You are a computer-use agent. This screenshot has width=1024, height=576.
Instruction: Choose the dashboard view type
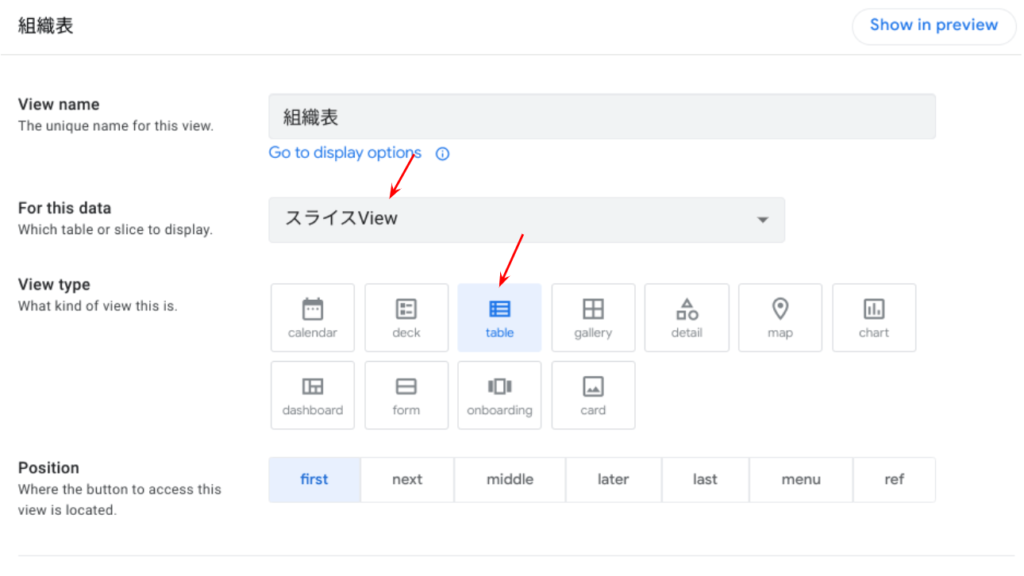[312, 395]
